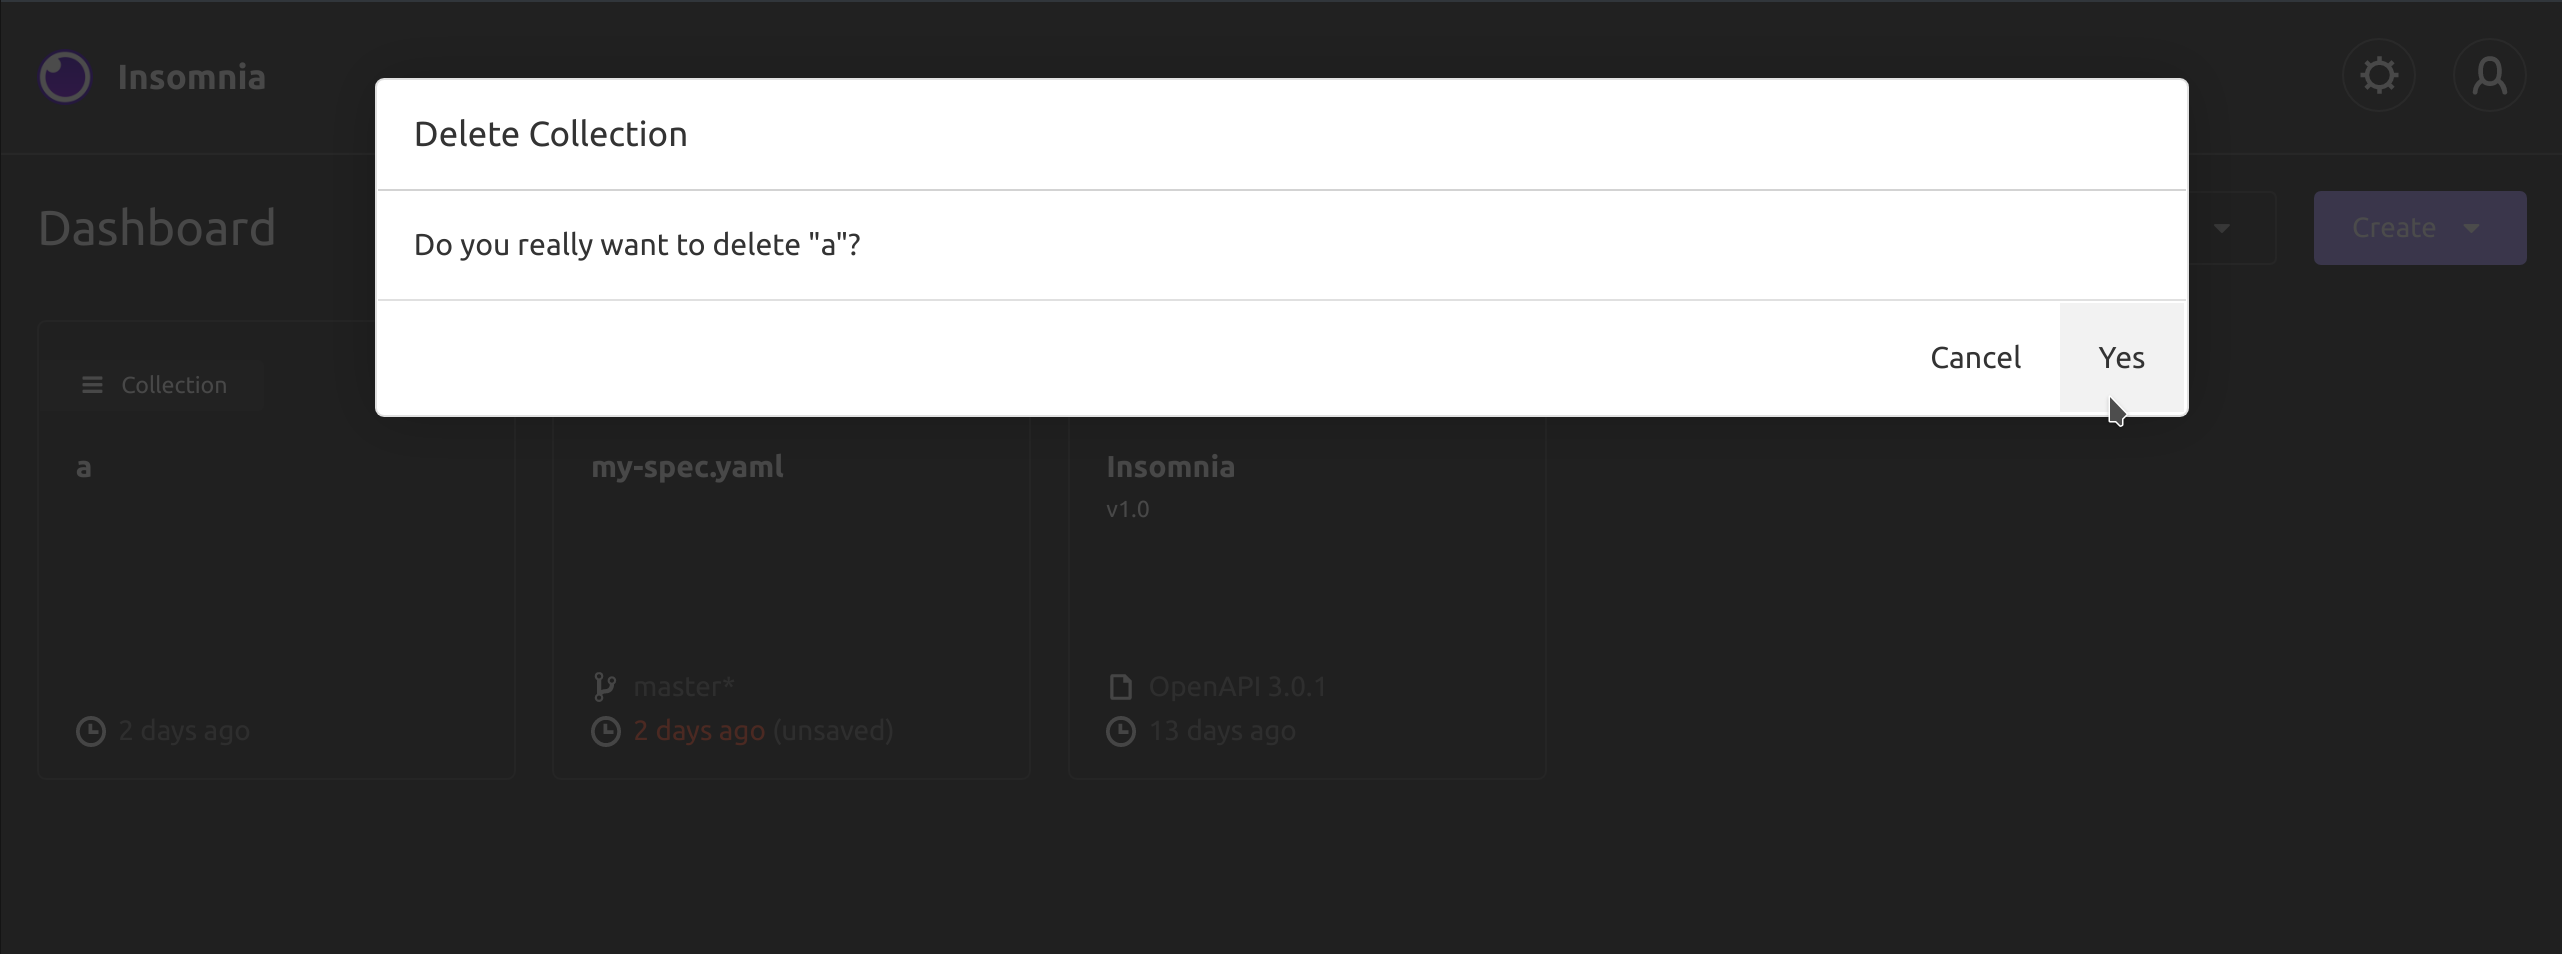This screenshot has width=2562, height=954.
Task: Navigate to the Dashboard heading
Action: pyautogui.click(x=156, y=227)
